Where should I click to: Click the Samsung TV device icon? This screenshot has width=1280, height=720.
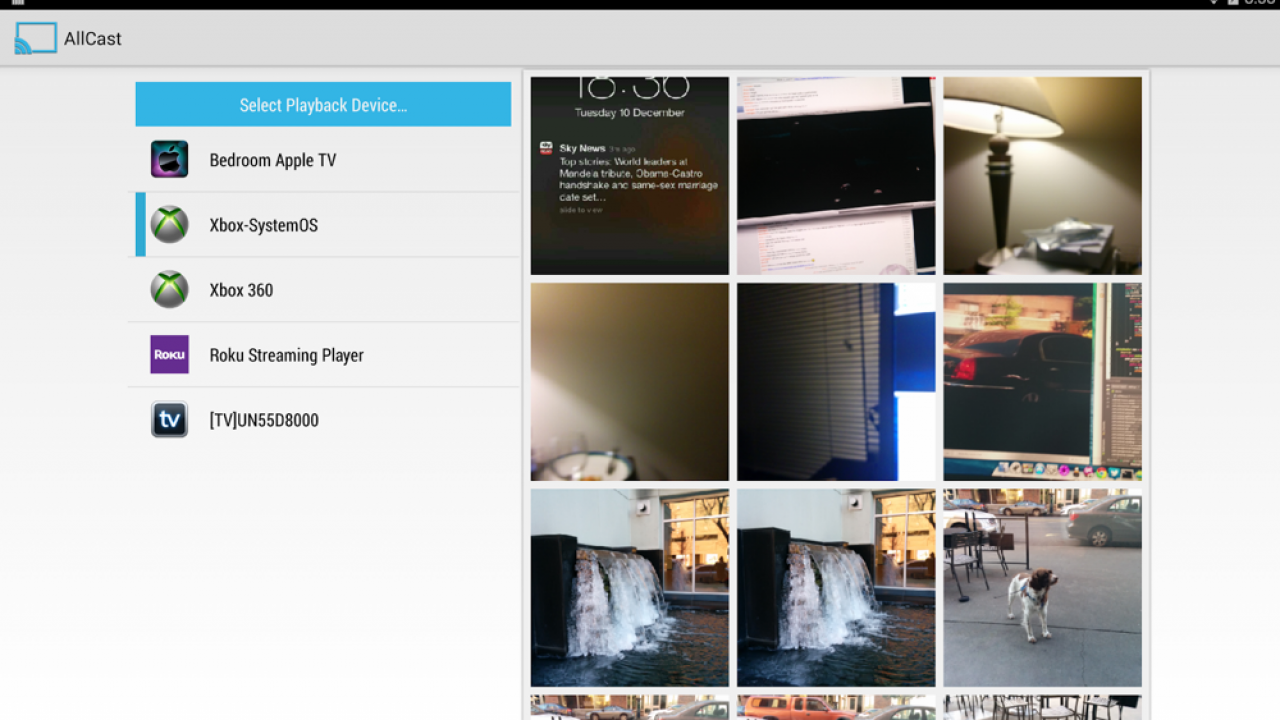pos(169,420)
